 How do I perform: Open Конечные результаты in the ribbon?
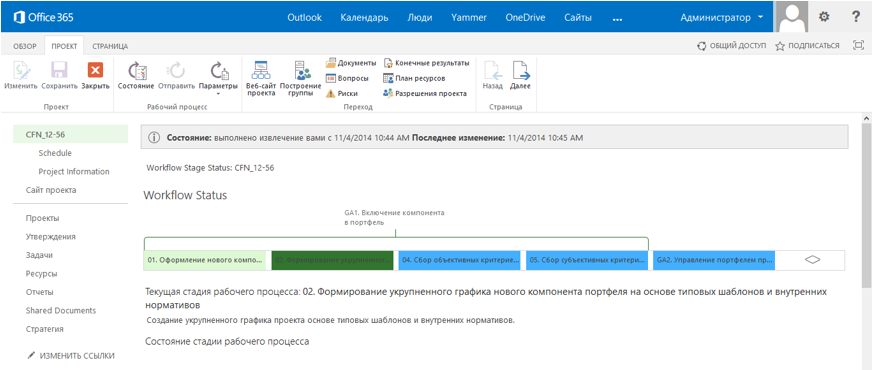[426, 63]
